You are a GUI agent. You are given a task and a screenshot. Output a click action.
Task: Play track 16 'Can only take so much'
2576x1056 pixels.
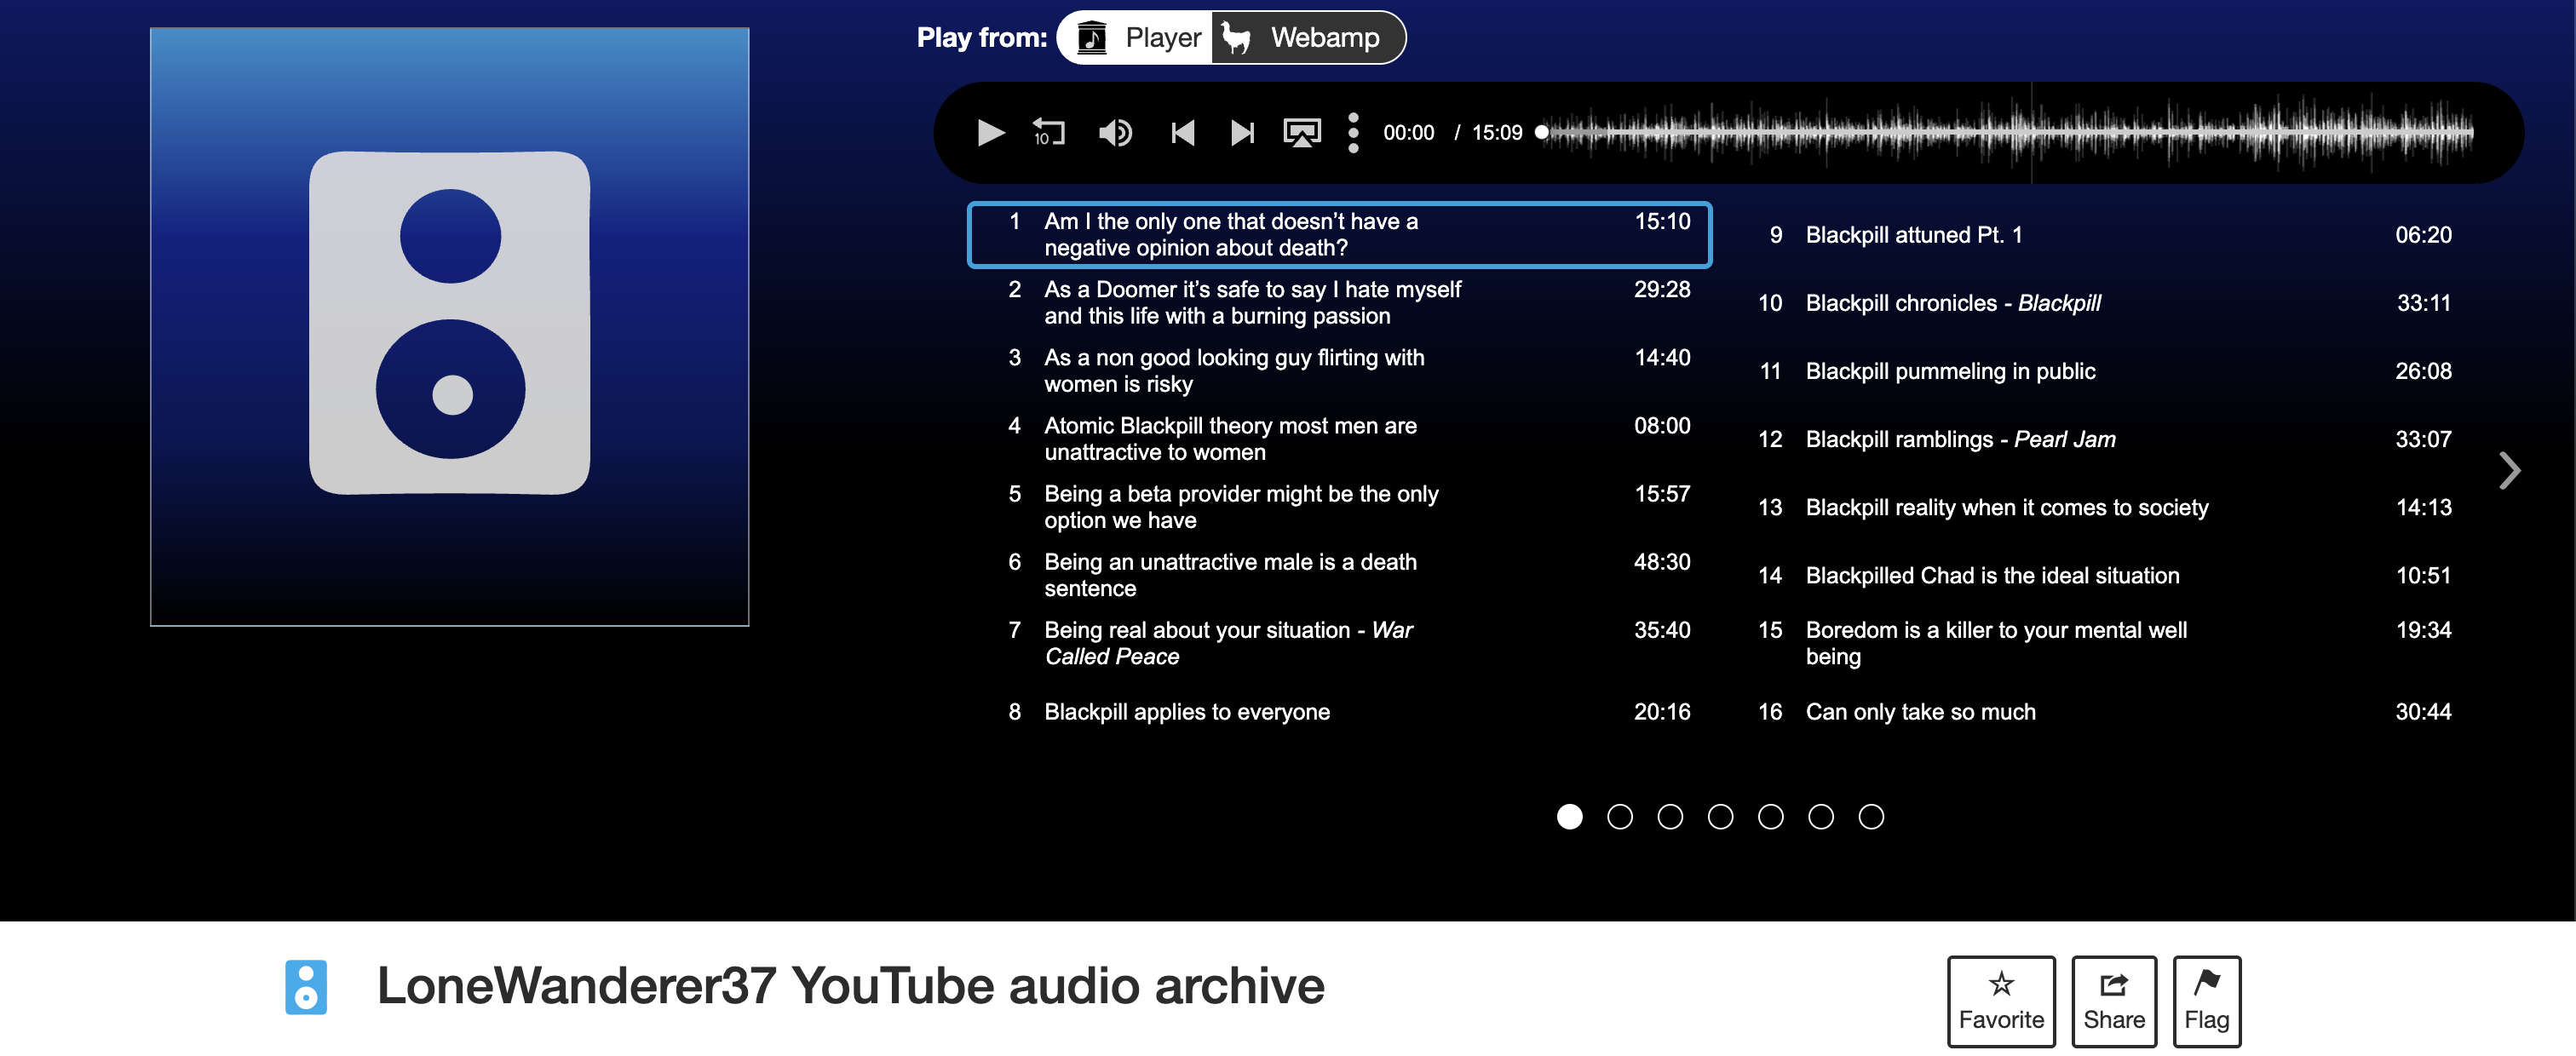click(x=2100, y=712)
